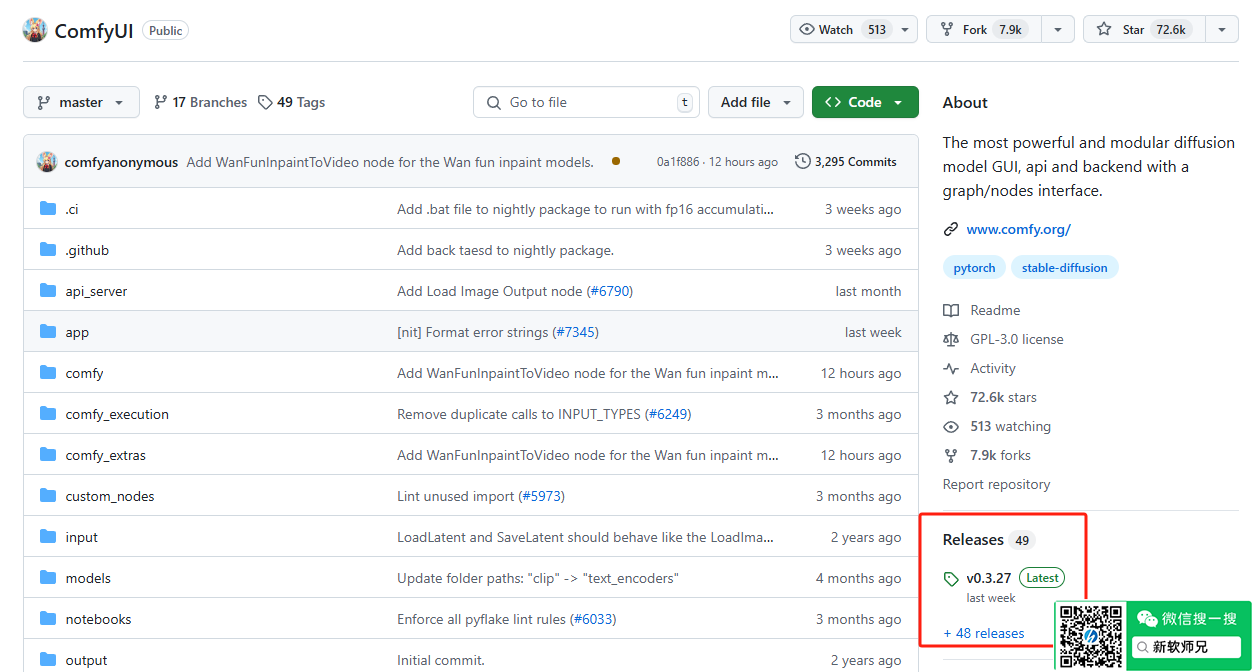
Task: Click the ComfyUI repository avatar icon
Action: point(35,30)
